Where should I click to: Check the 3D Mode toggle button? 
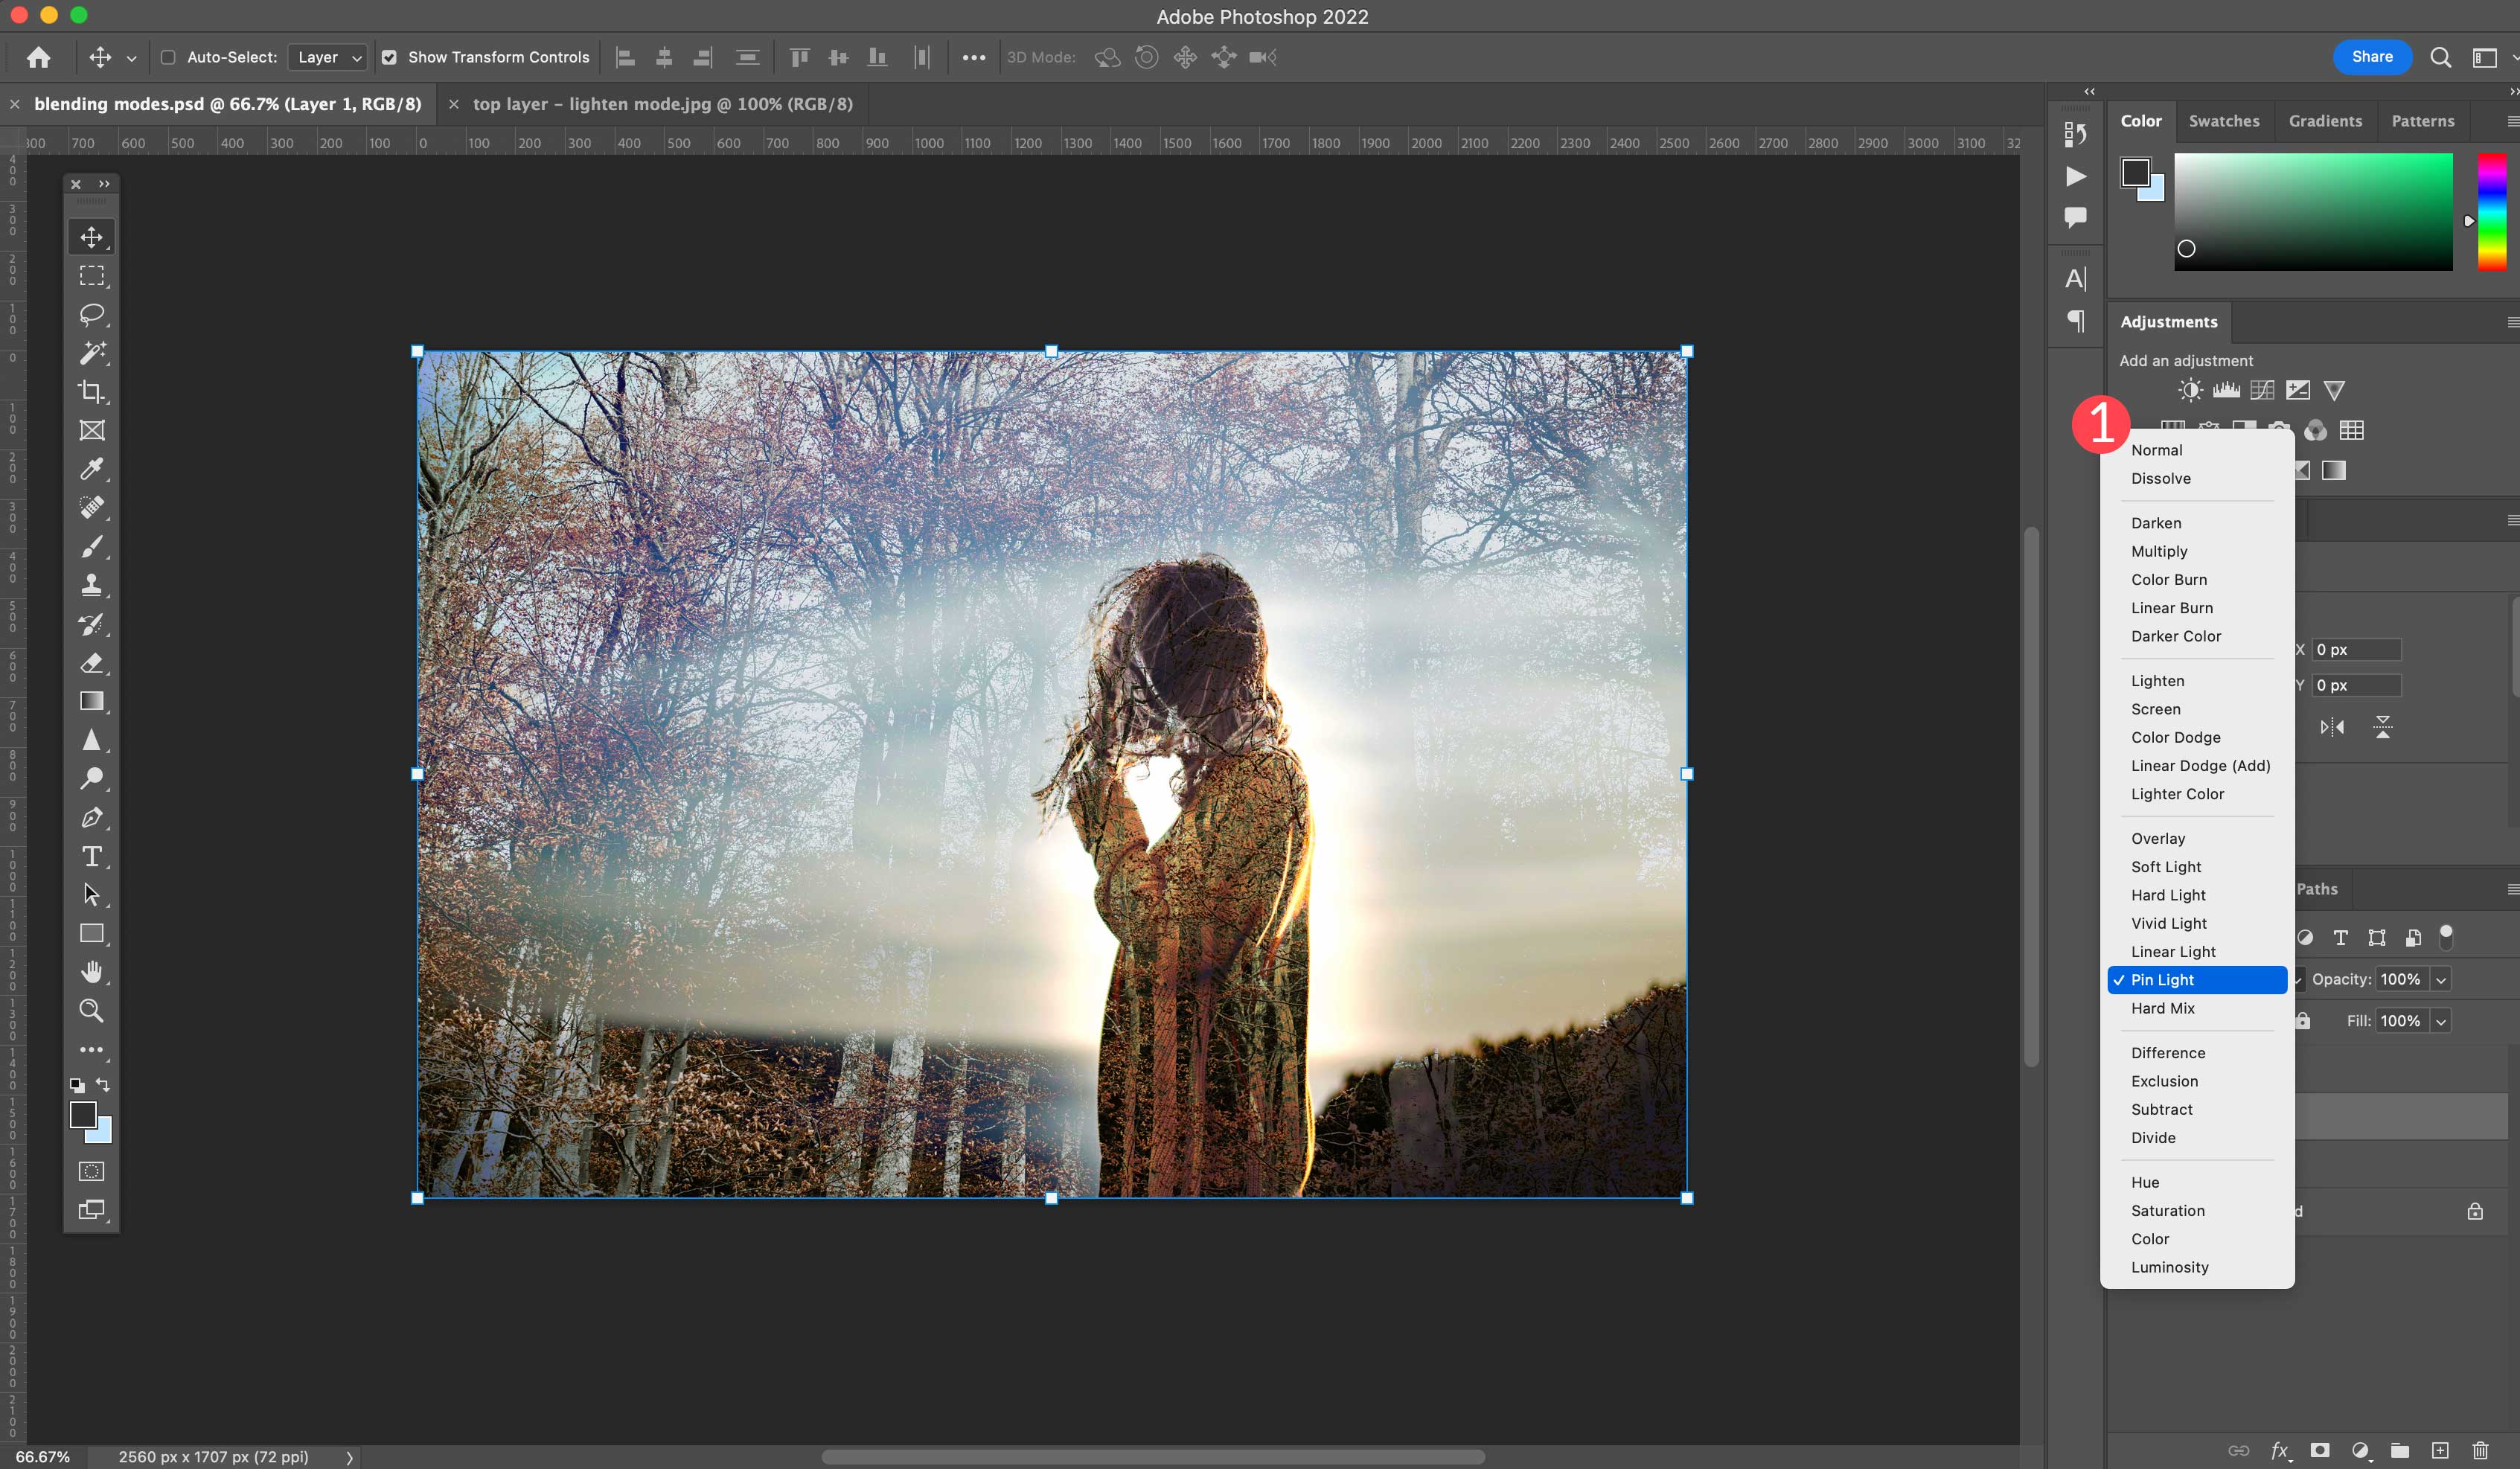(x=1044, y=56)
